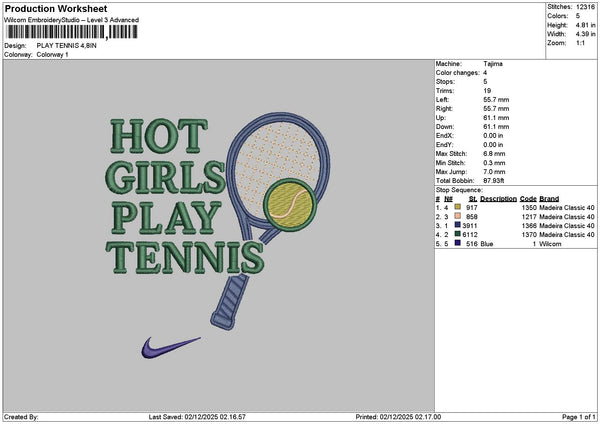This screenshot has height=424, width=600.
Task: Click the Total Bobbin value '87.93ft'
Action: click(x=494, y=181)
